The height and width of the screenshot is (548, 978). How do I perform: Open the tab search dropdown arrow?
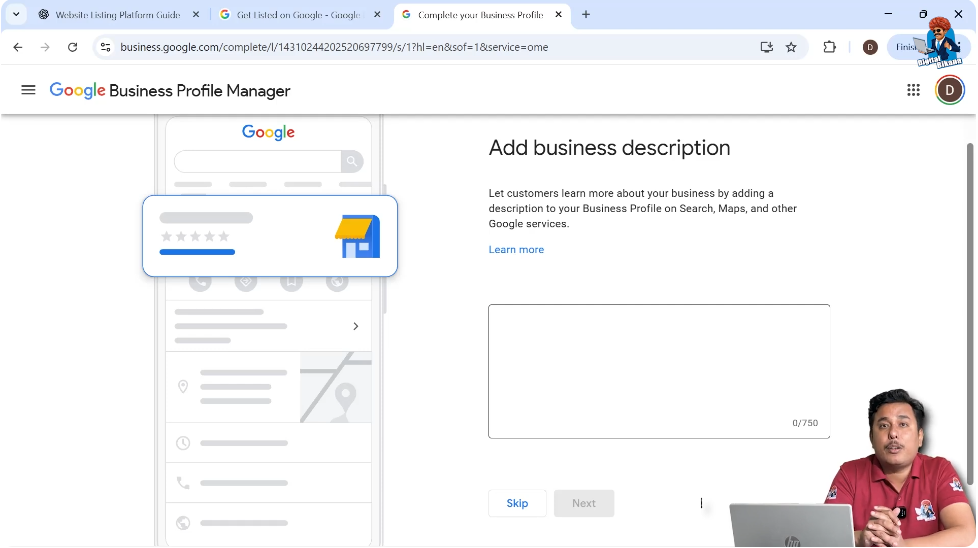click(x=16, y=14)
